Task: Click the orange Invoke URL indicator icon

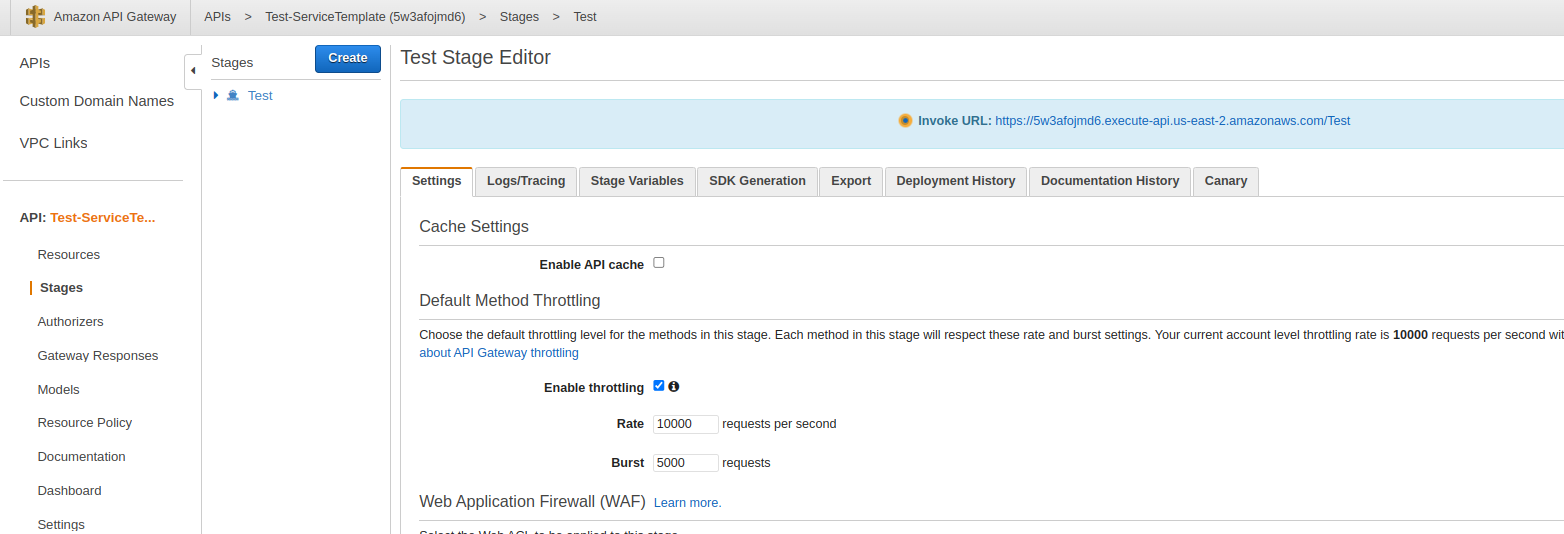Action: coord(905,121)
